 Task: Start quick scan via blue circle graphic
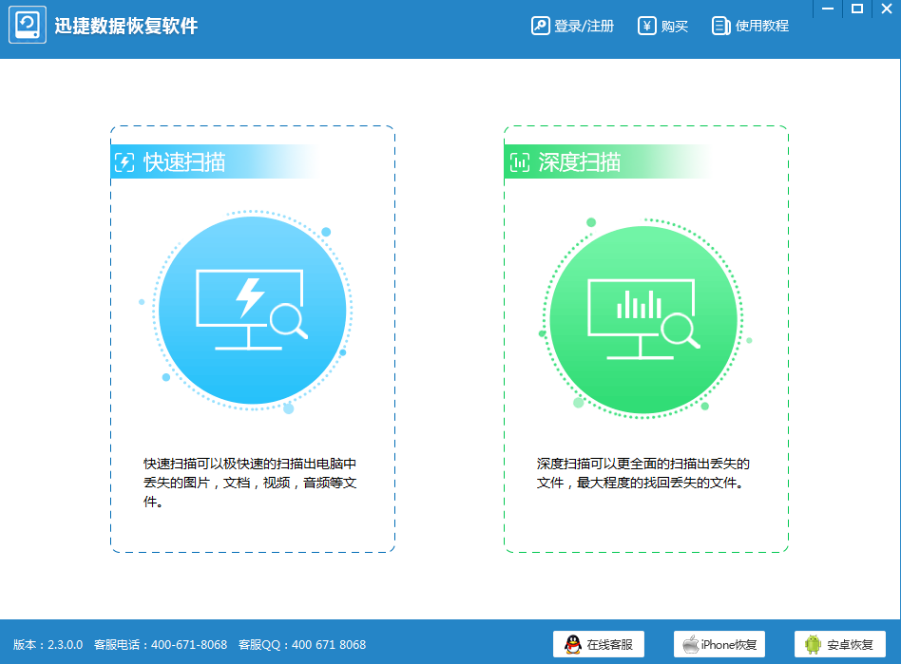(252, 310)
